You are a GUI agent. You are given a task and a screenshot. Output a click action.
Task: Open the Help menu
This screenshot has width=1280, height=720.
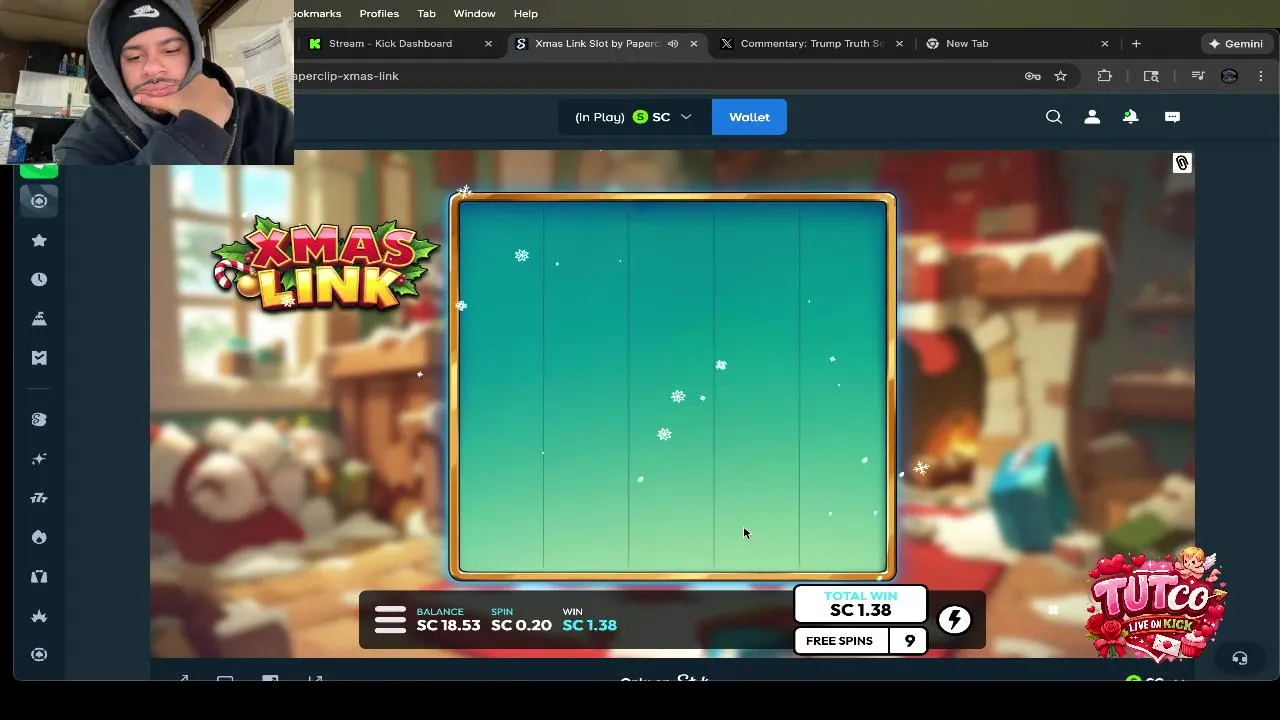coord(526,13)
